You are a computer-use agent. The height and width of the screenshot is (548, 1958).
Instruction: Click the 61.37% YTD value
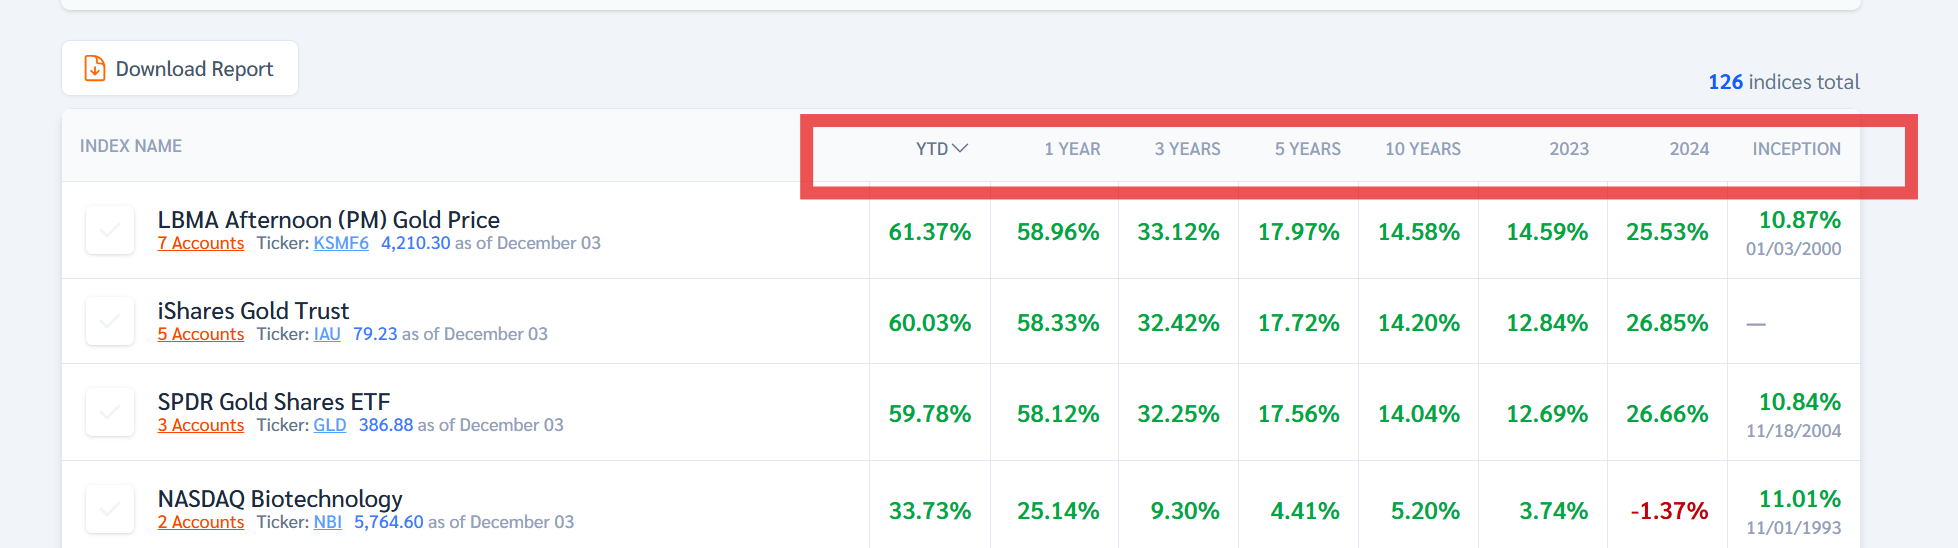coord(930,232)
